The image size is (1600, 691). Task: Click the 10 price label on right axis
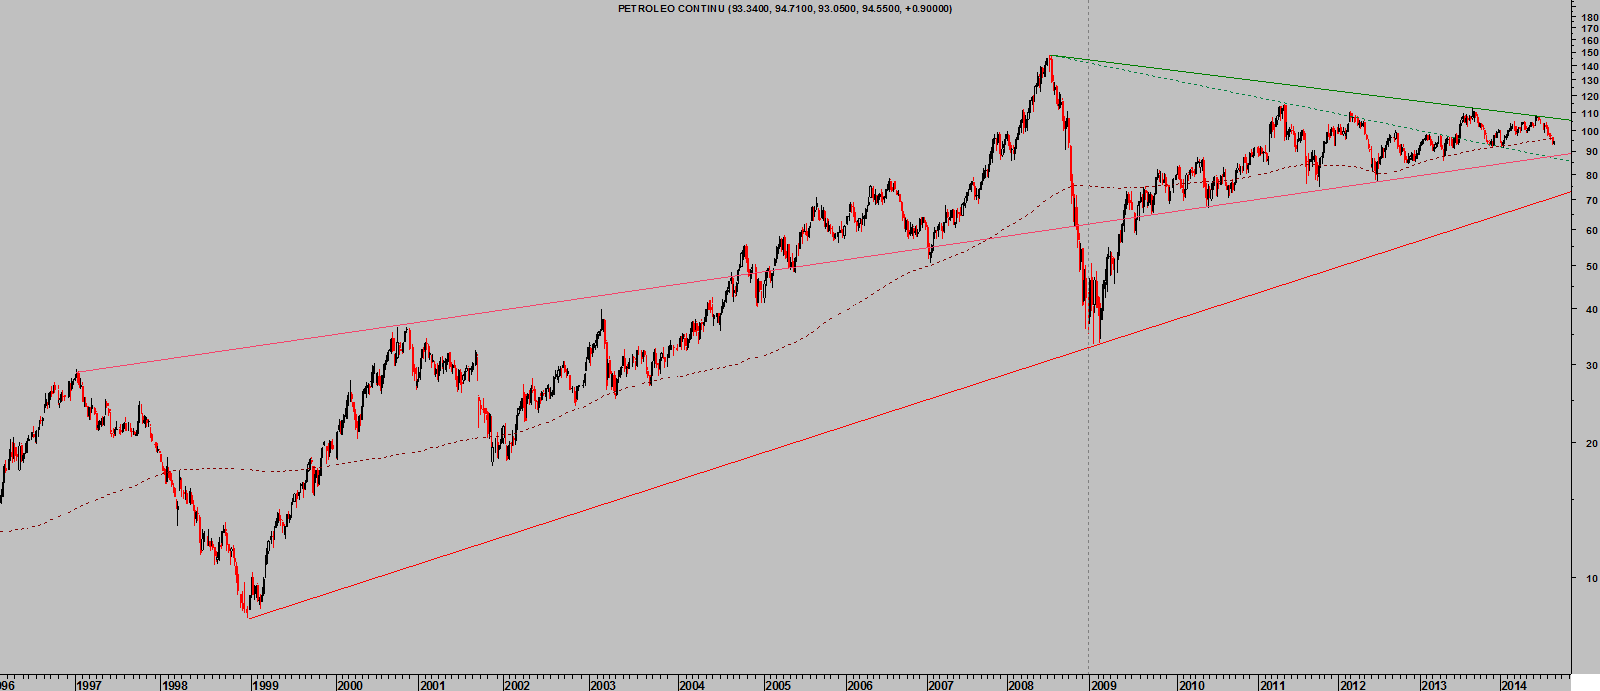point(1583,578)
